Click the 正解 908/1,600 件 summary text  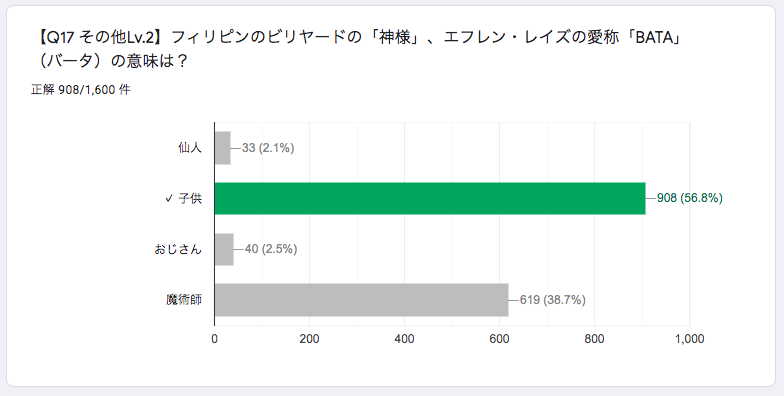pos(80,90)
